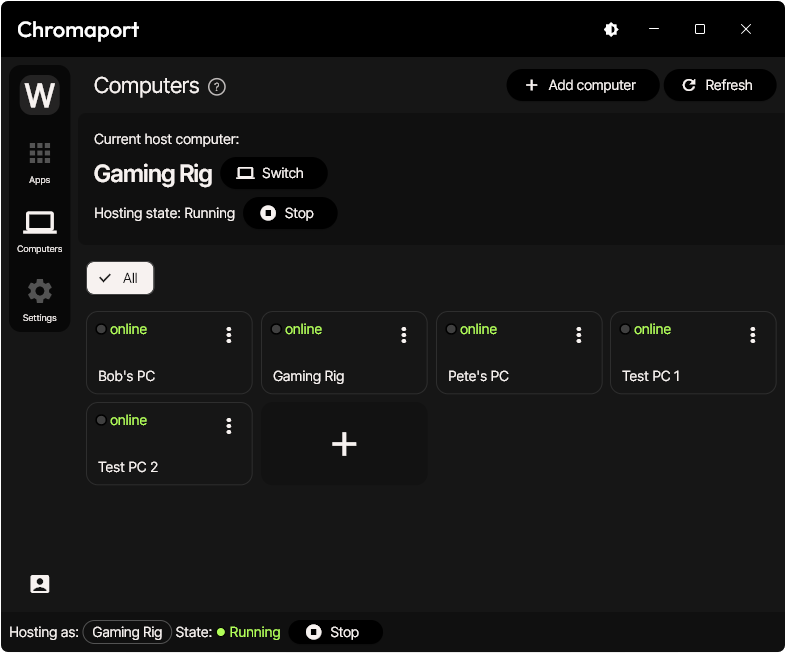This screenshot has height=653, width=786.
Task: Open the account contact icon at bottom-left
Action: [40, 584]
